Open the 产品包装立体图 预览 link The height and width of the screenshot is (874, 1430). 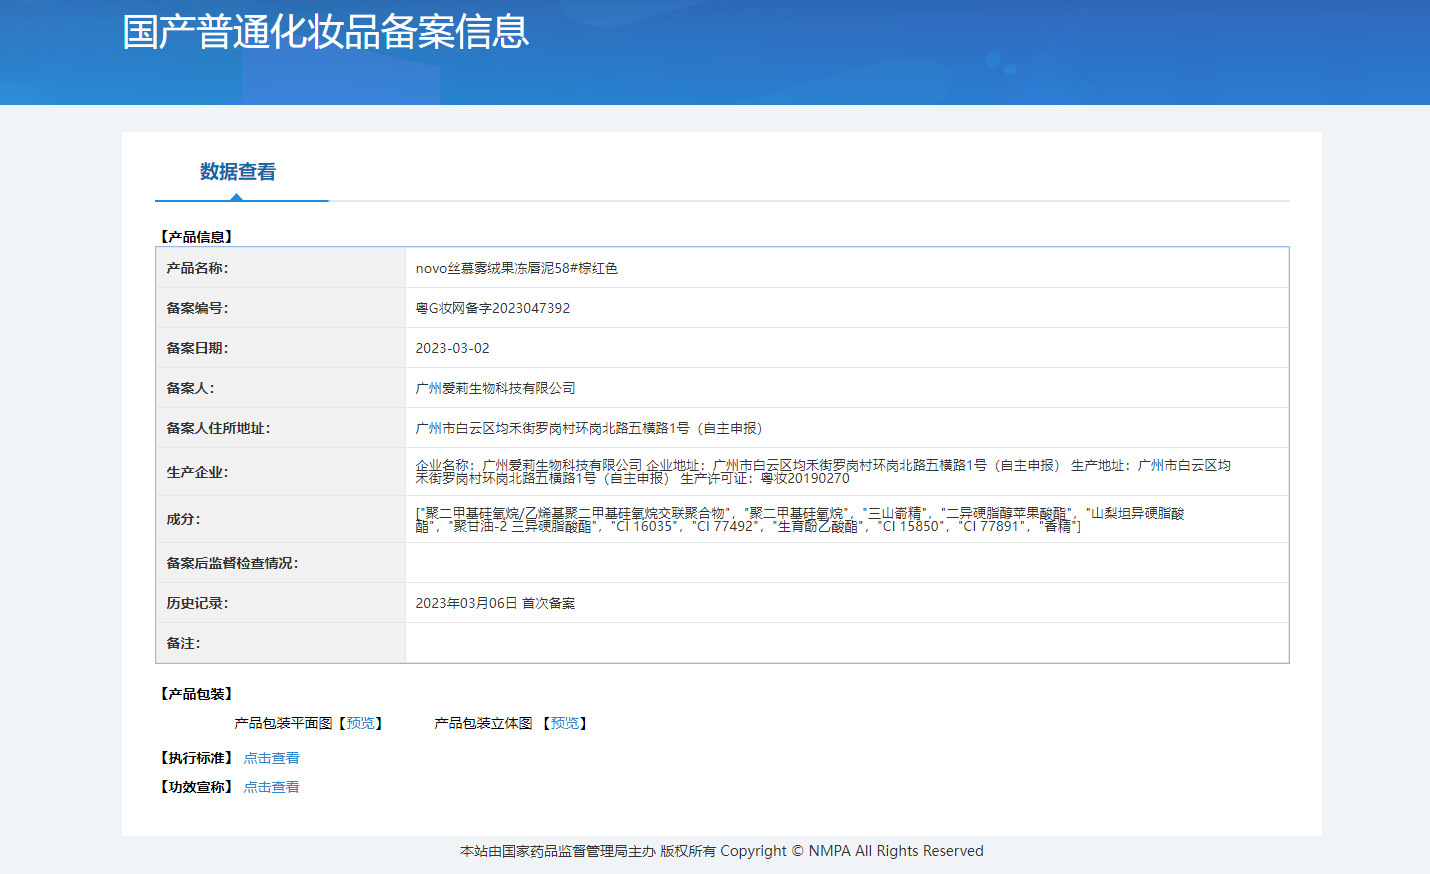565,723
